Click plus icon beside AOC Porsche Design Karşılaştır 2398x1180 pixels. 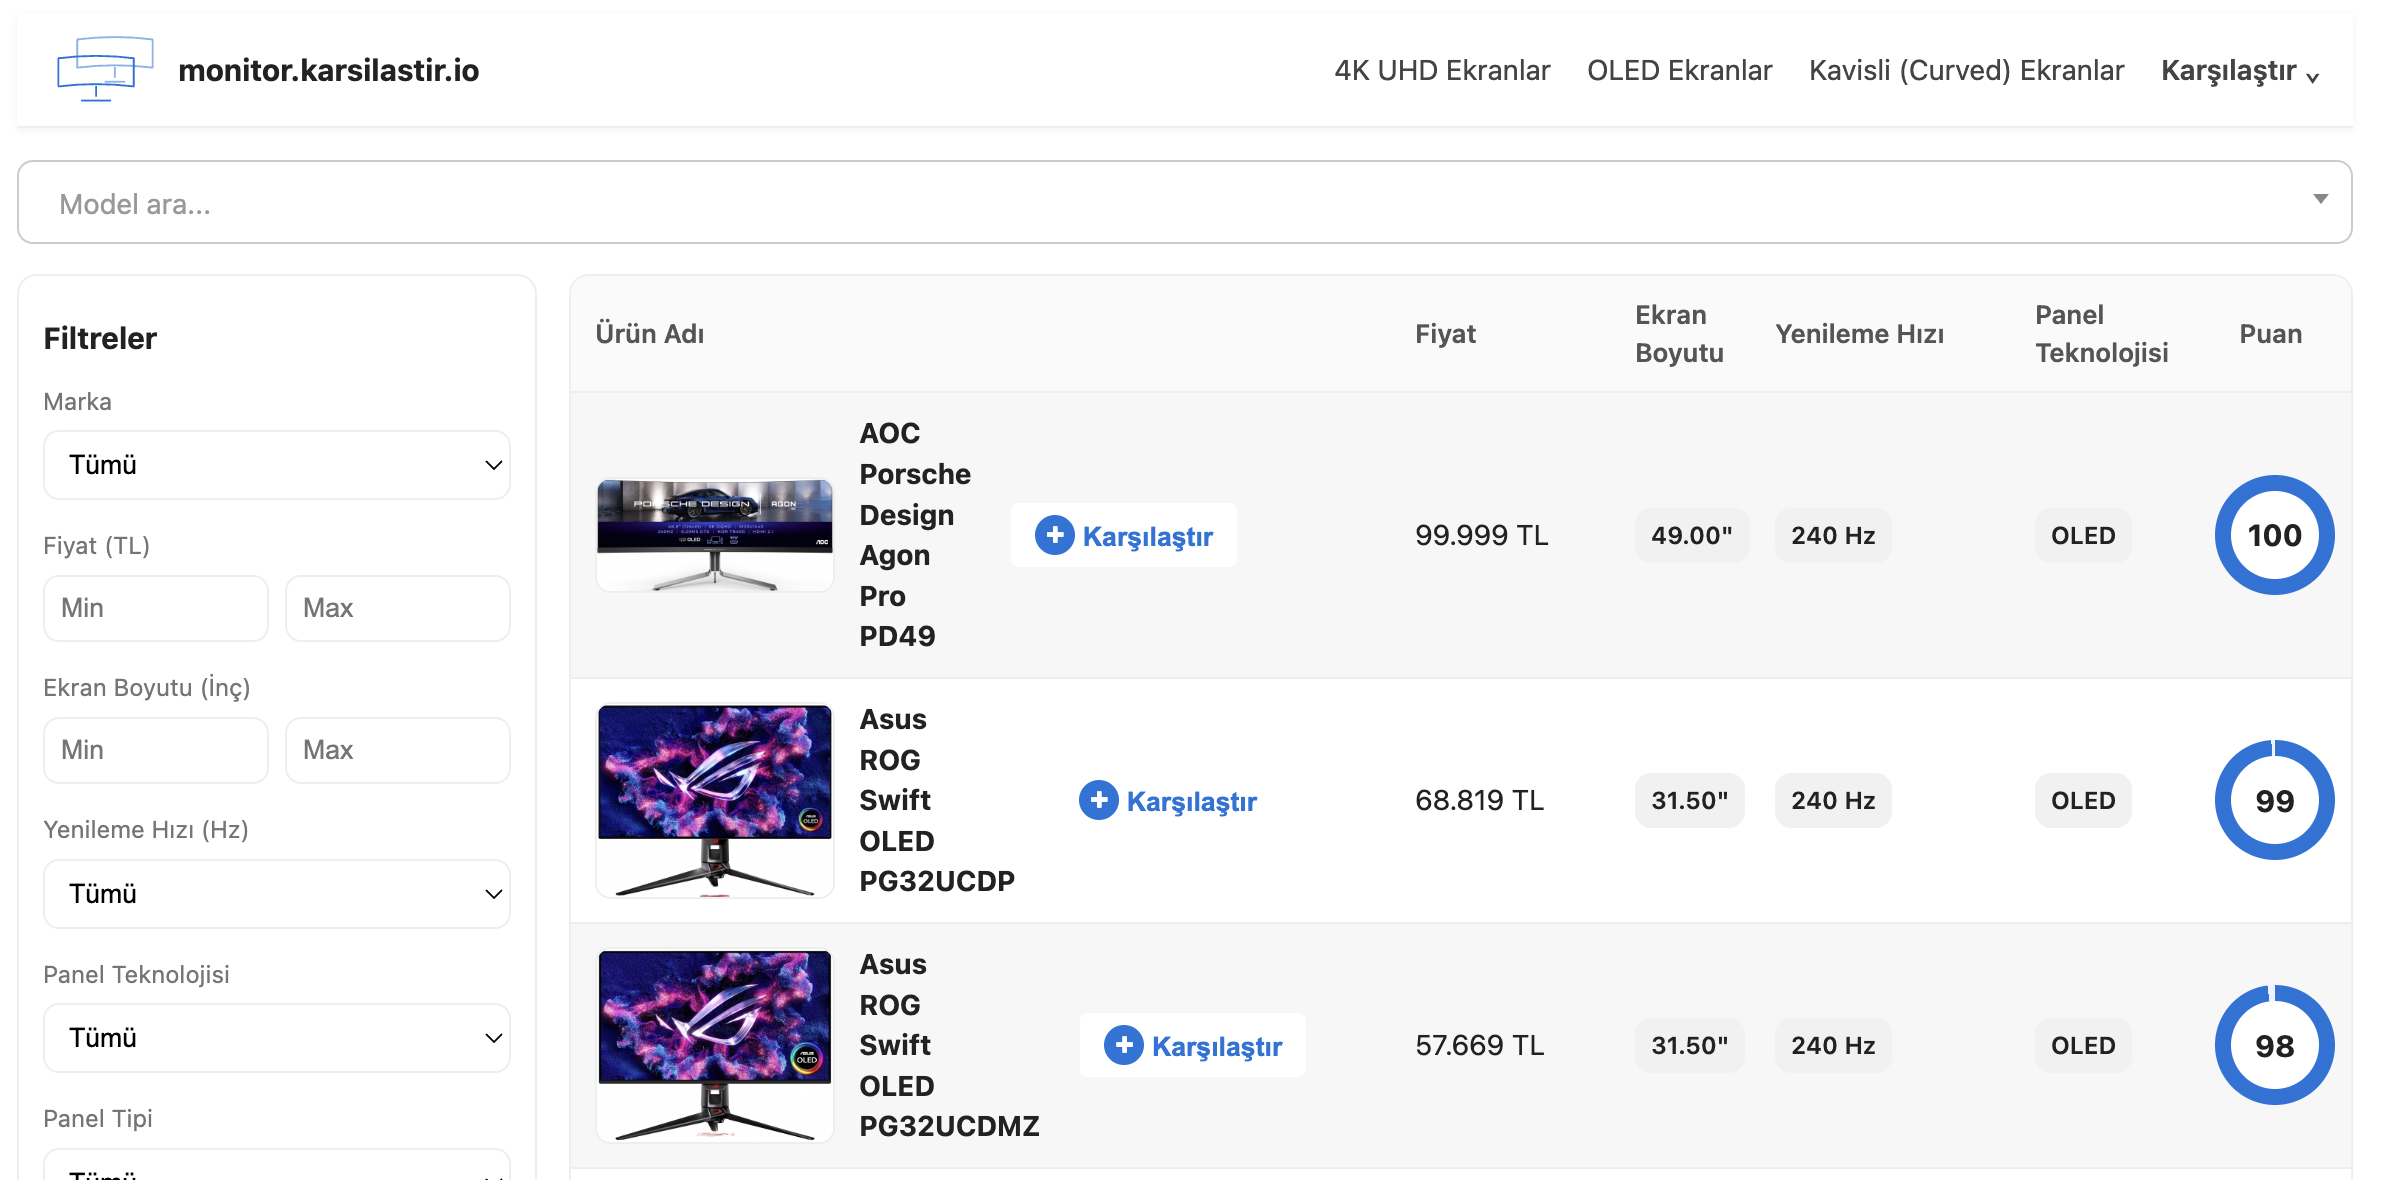tap(1054, 535)
